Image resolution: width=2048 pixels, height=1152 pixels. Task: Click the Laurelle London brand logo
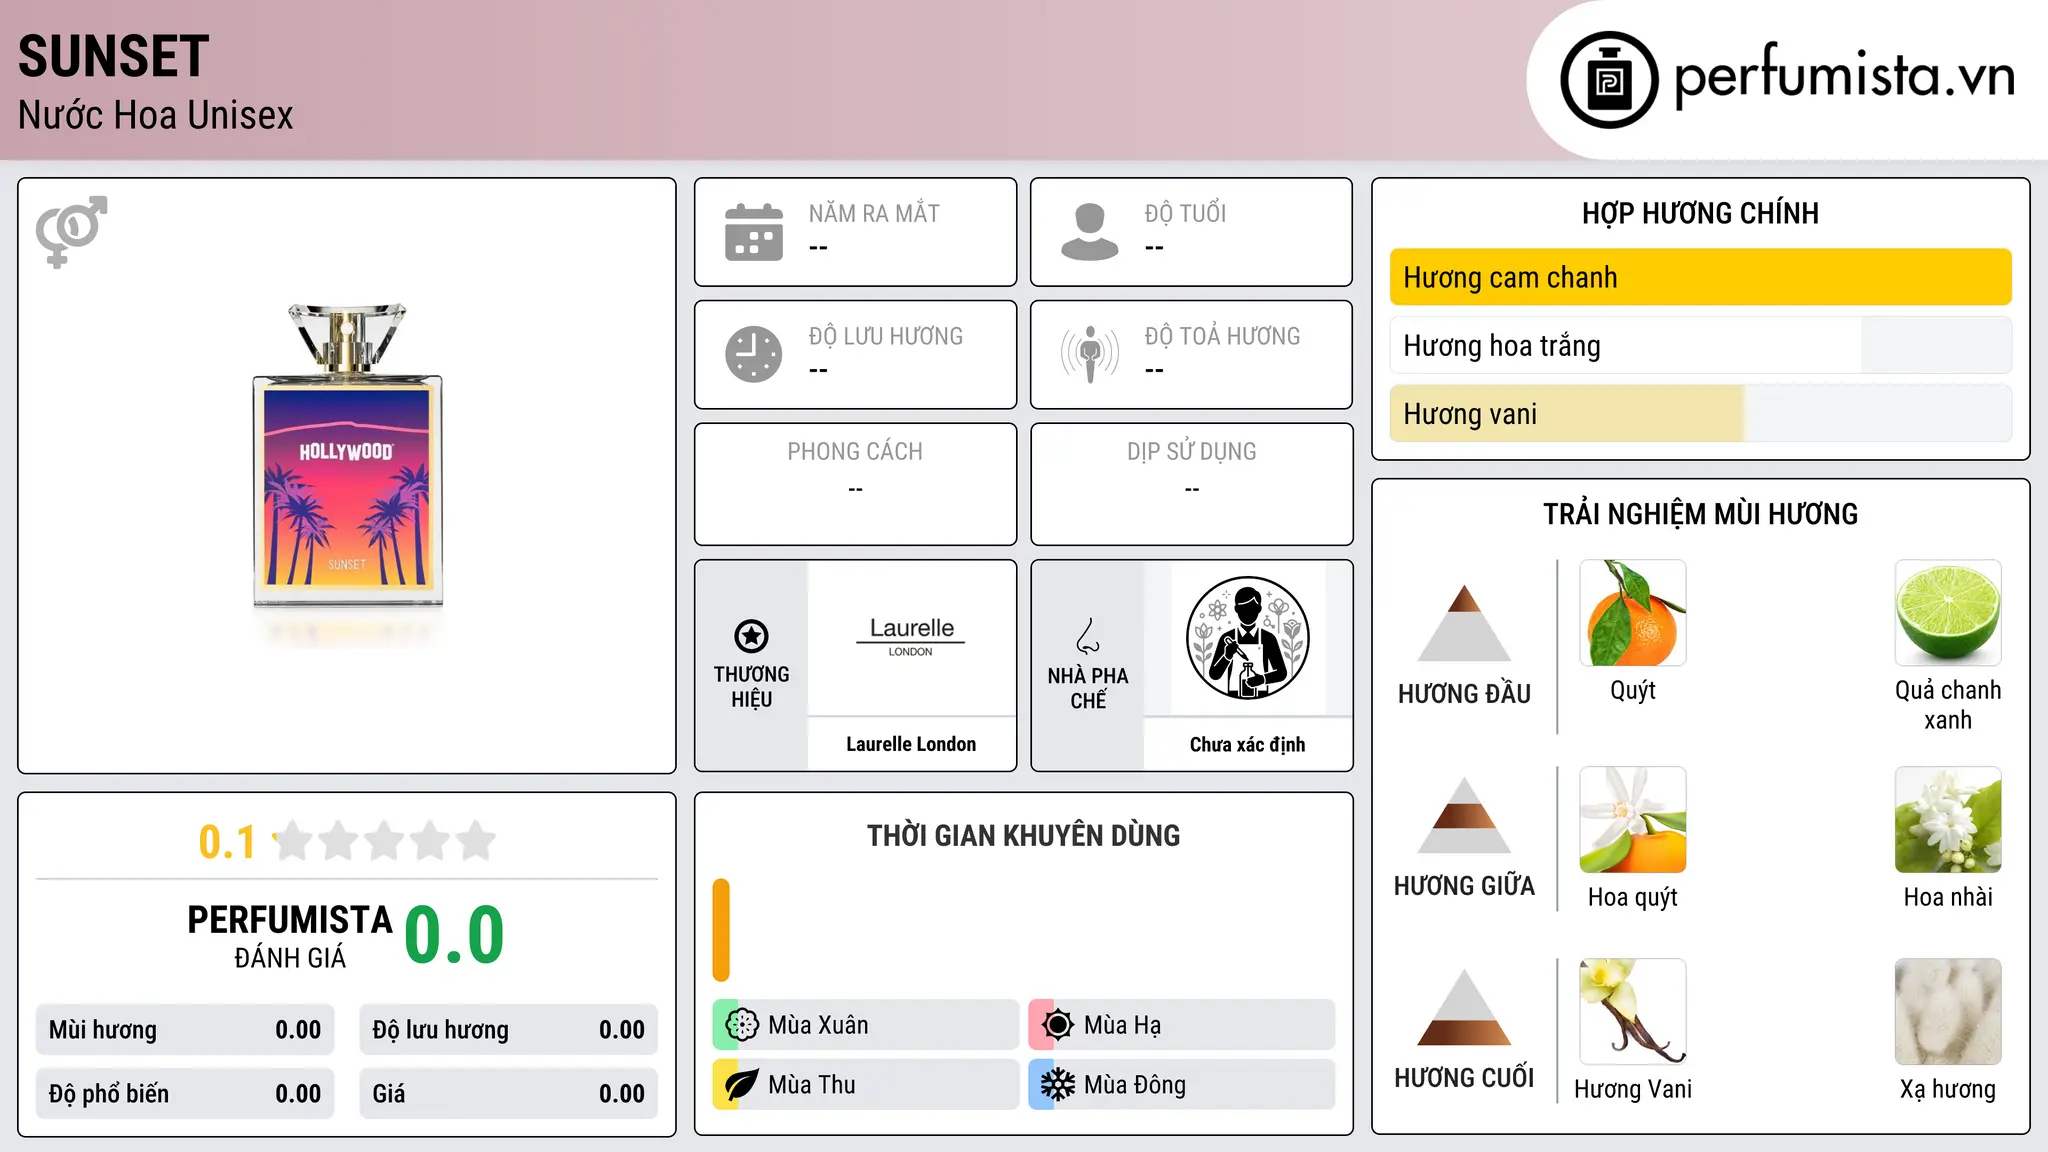coord(911,636)
